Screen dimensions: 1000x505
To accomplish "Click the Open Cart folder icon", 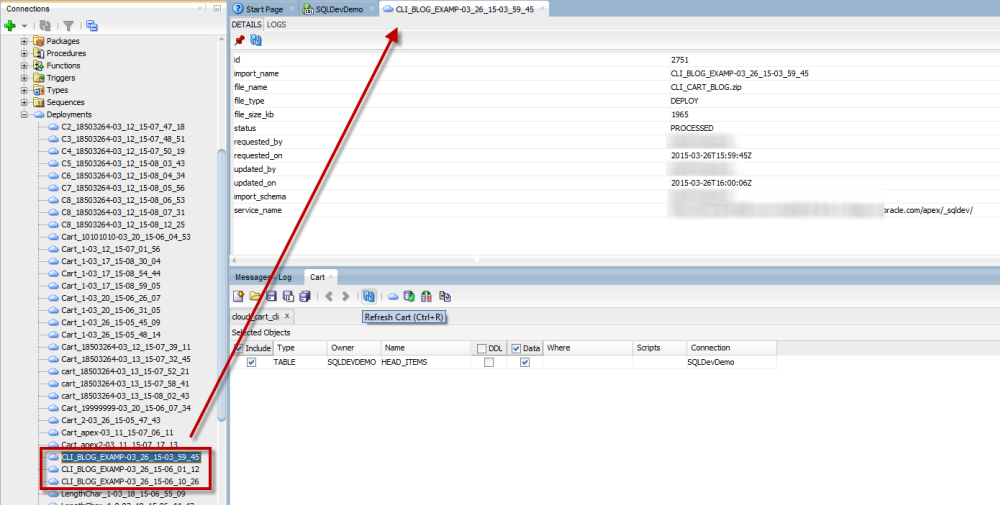I will click(x=254, y=296).
